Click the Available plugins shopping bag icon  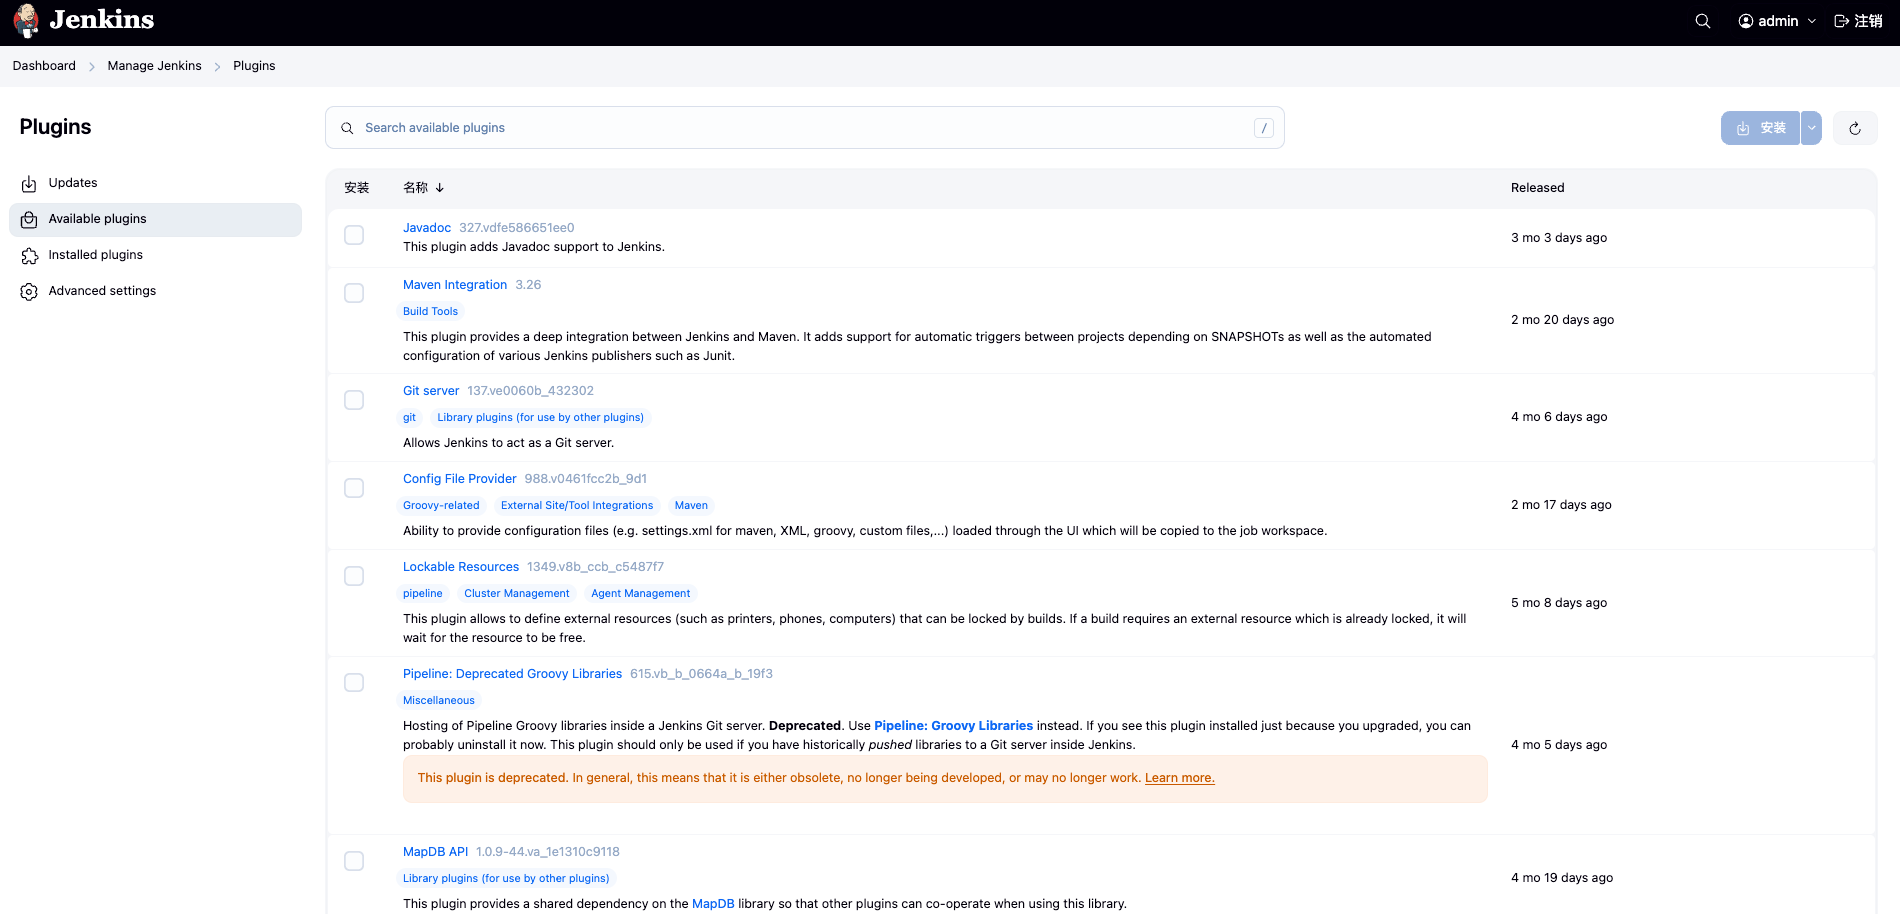pos(29,220)
